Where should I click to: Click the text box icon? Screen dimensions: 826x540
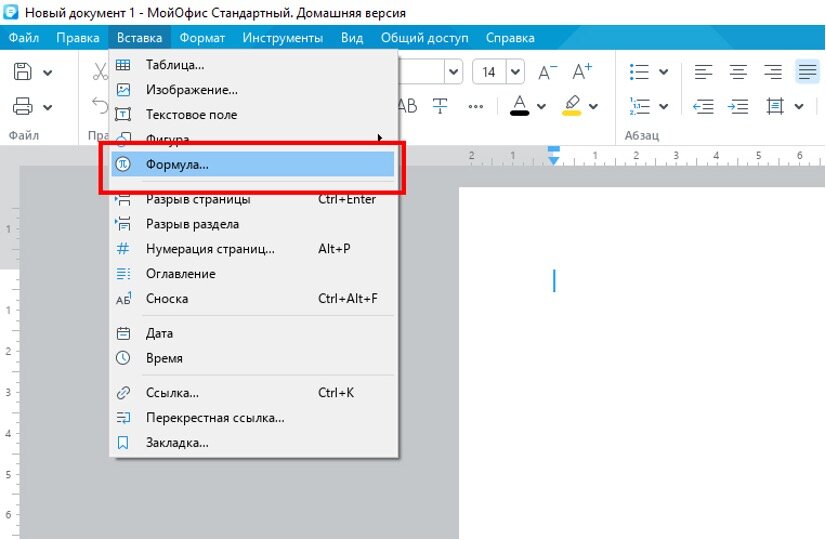click(x=123, y=114)
